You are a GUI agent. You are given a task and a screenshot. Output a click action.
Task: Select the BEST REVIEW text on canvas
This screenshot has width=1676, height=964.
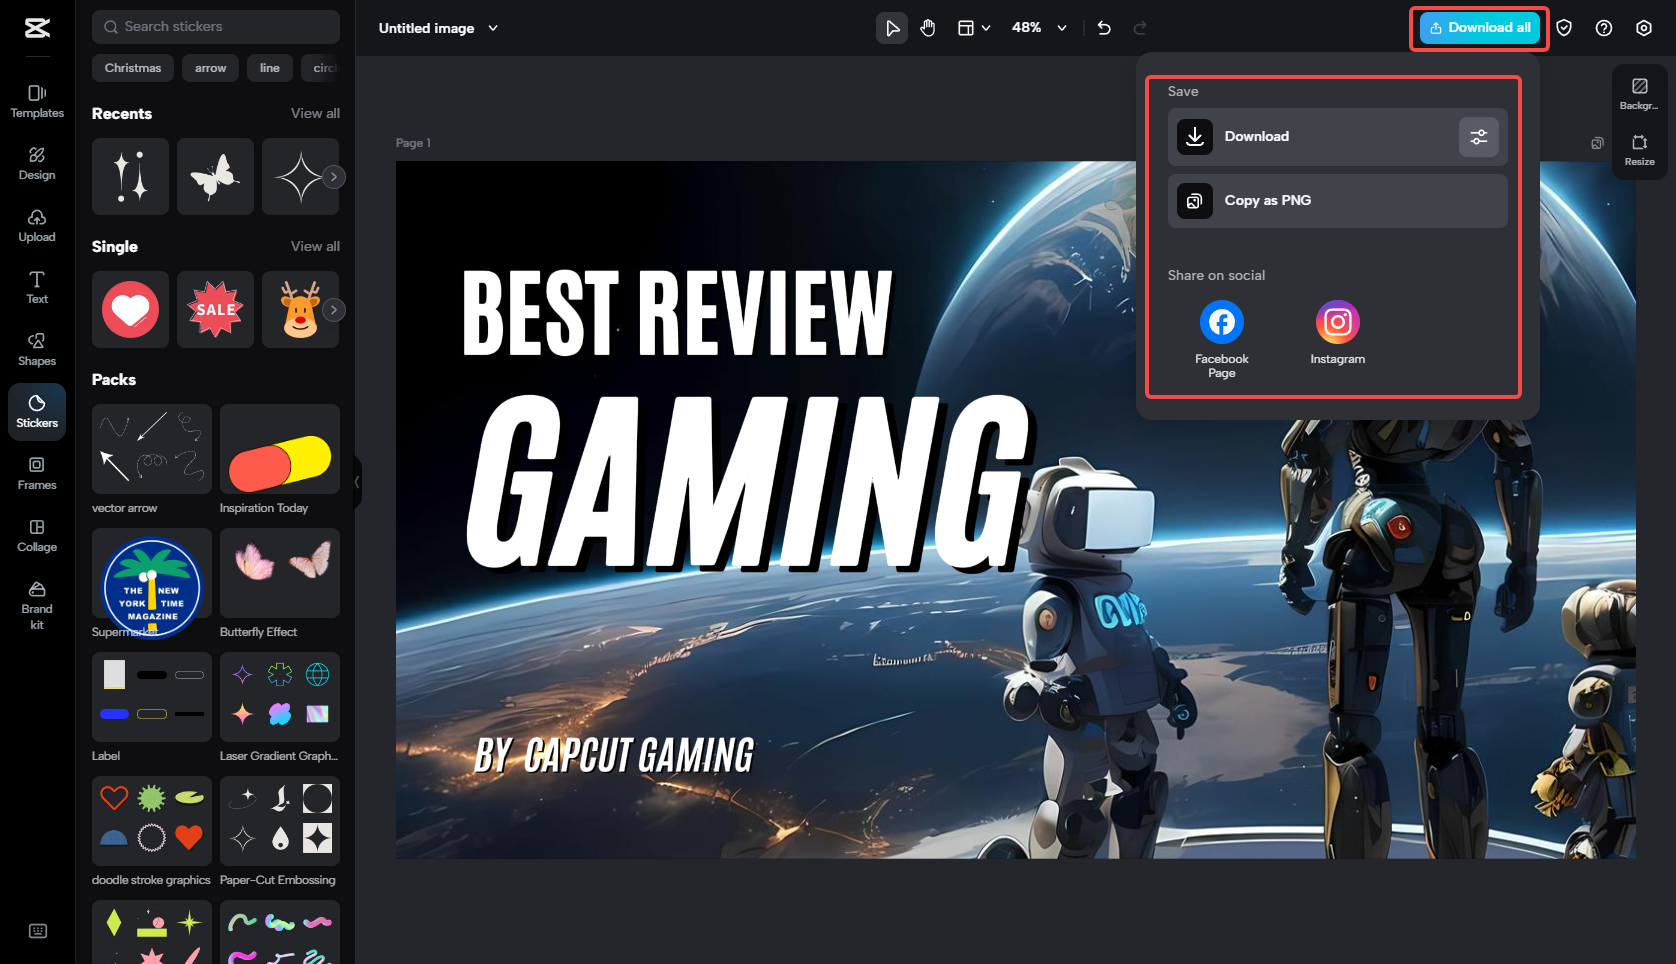click(x=677, y=314)
